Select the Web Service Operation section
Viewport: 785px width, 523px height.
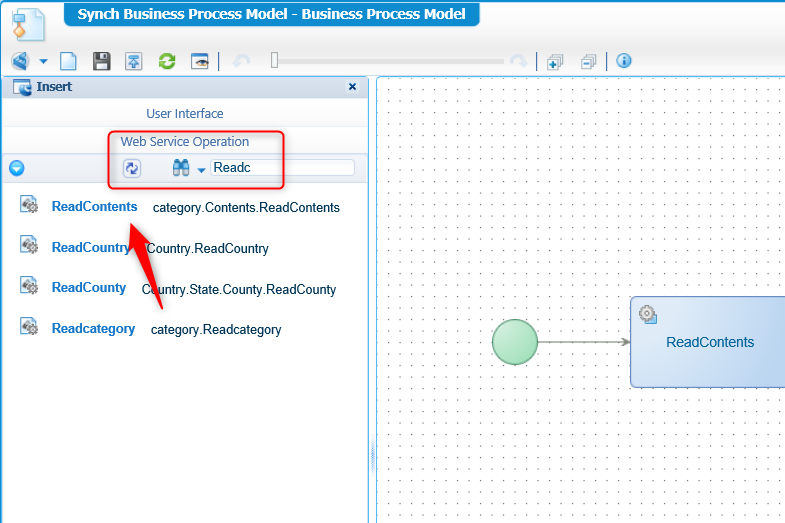point(185,142)
